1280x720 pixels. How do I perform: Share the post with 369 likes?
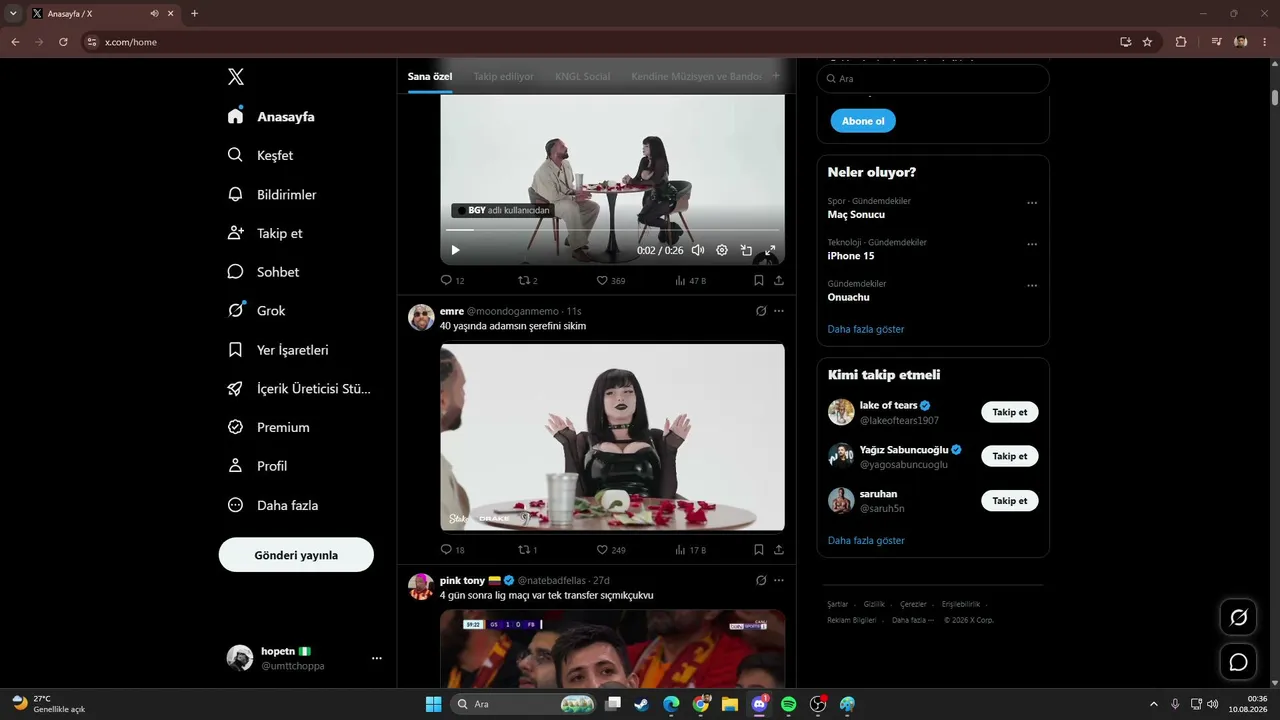pyautogui.click(x=779, y=281)
